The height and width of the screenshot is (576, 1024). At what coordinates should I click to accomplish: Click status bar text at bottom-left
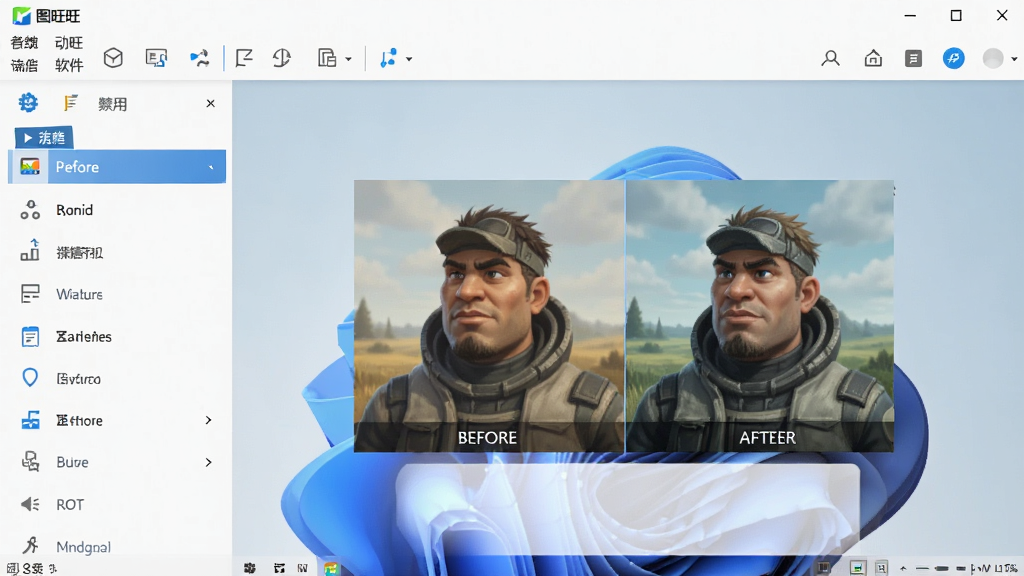pos(31,569)
